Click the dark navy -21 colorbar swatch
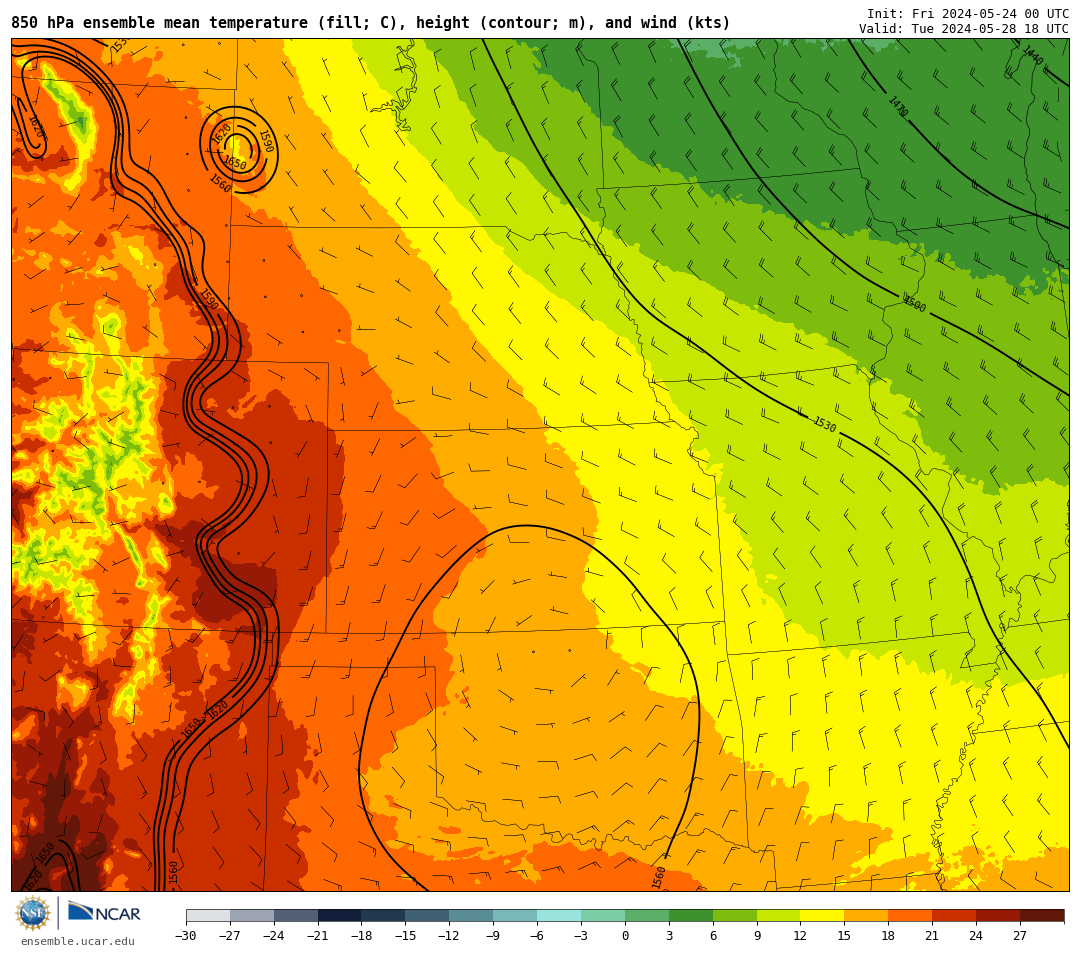 pos(339,915)
